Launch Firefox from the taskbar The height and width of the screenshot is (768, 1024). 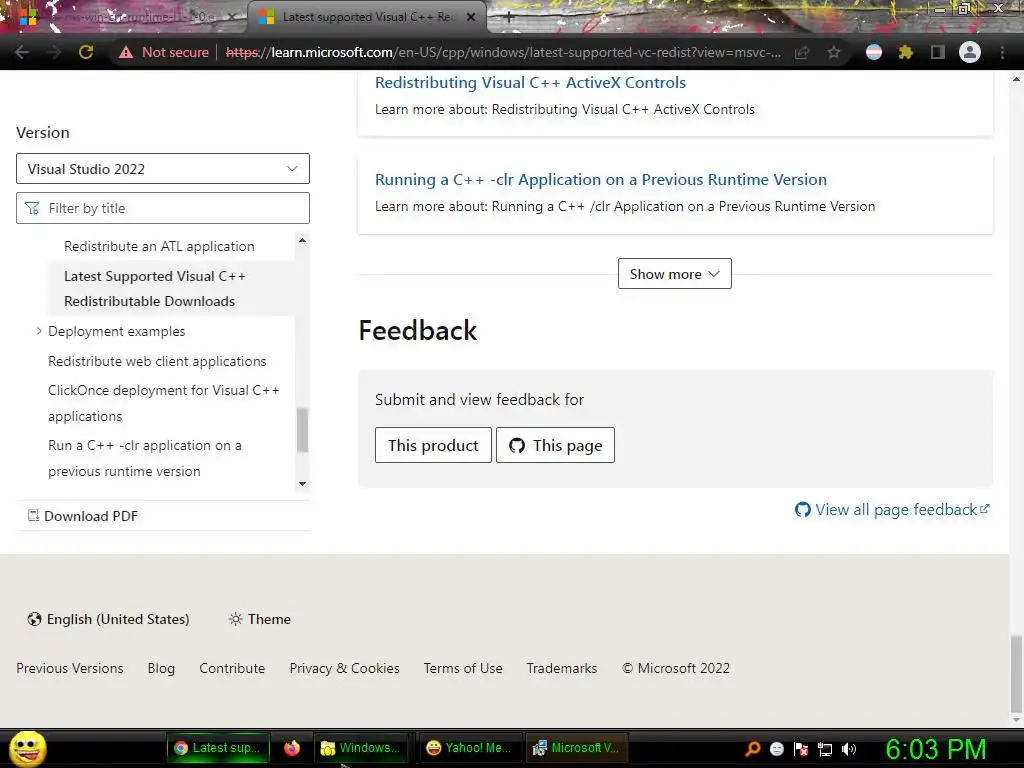(x=292, y=748)
